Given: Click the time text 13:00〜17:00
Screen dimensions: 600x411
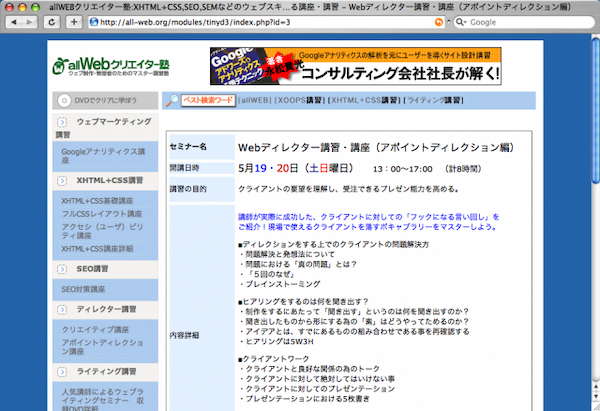Looking at the screenshot, I should click(403, 169).
